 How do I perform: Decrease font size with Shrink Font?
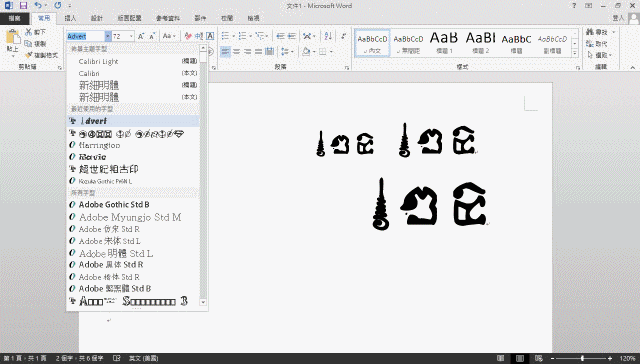coord(152,36)
